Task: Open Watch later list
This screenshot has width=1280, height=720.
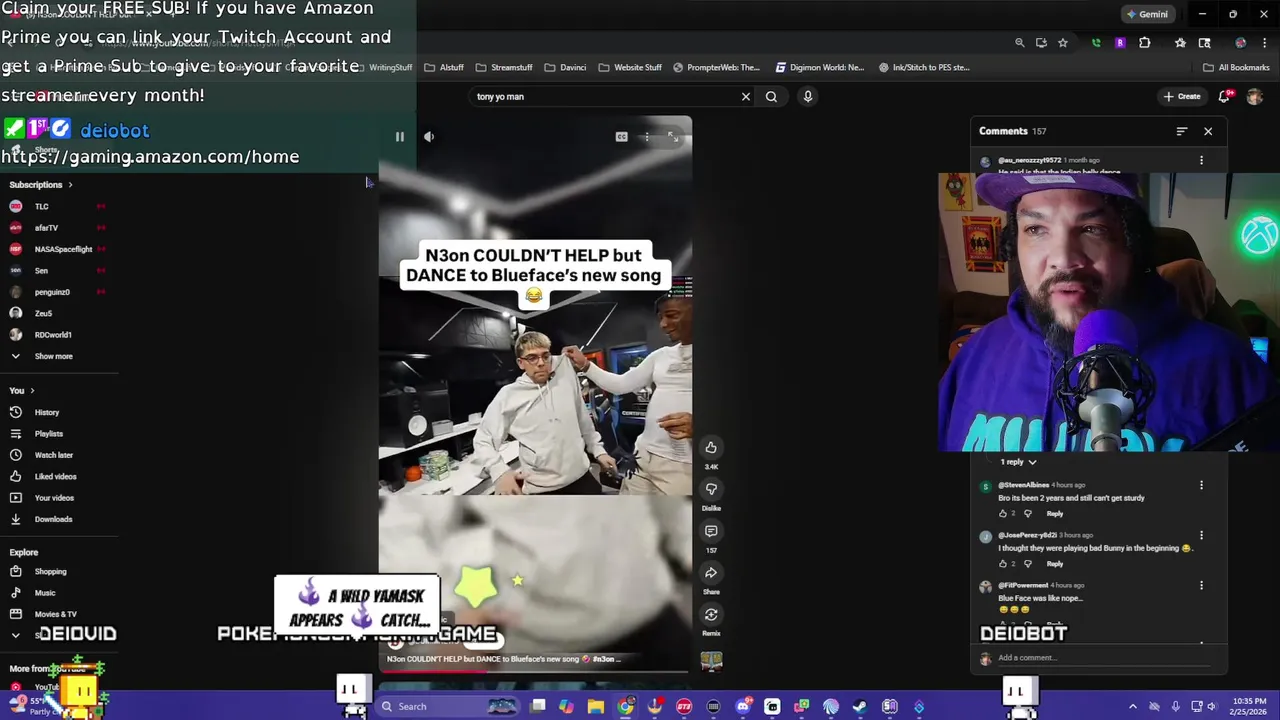Action: (x=55, y=455)
